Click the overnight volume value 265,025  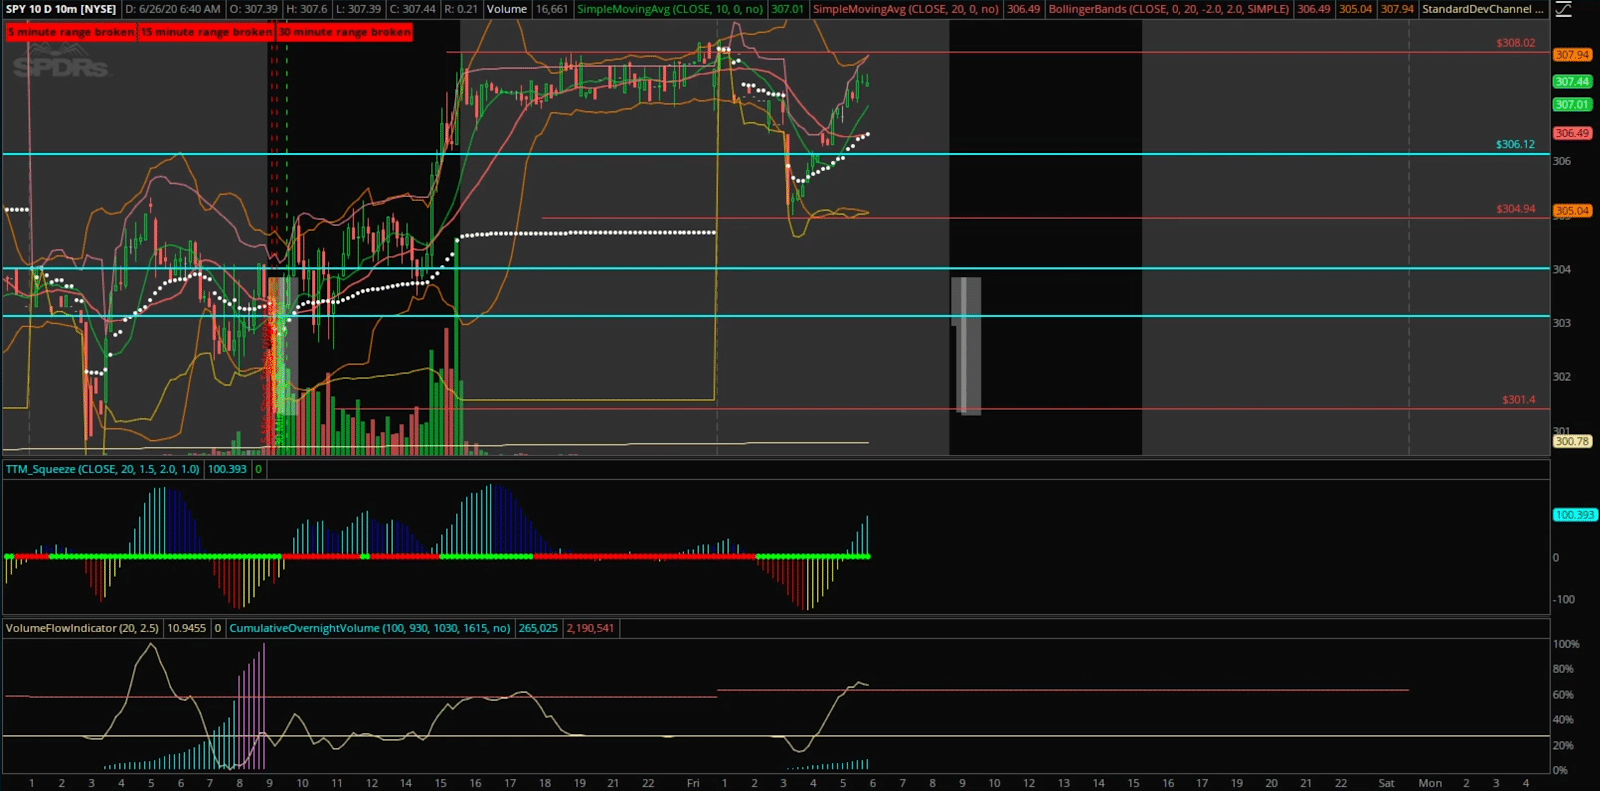[x=538, y=628]
